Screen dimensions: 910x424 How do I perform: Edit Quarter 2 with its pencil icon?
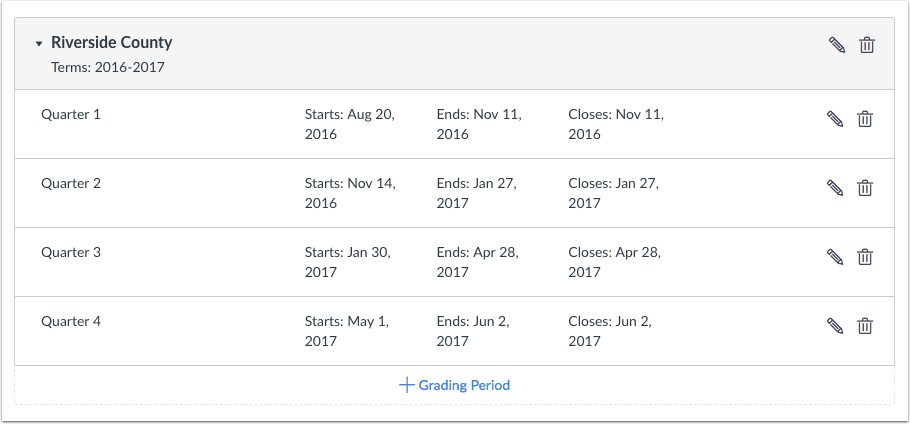(x=835, y=188)
